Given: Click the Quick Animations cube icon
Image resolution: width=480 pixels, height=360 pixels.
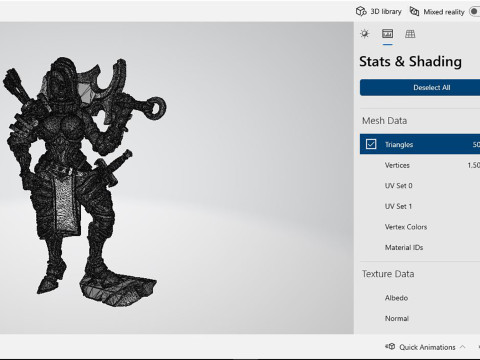Looking at the screenshot, I should pos(390,347).
